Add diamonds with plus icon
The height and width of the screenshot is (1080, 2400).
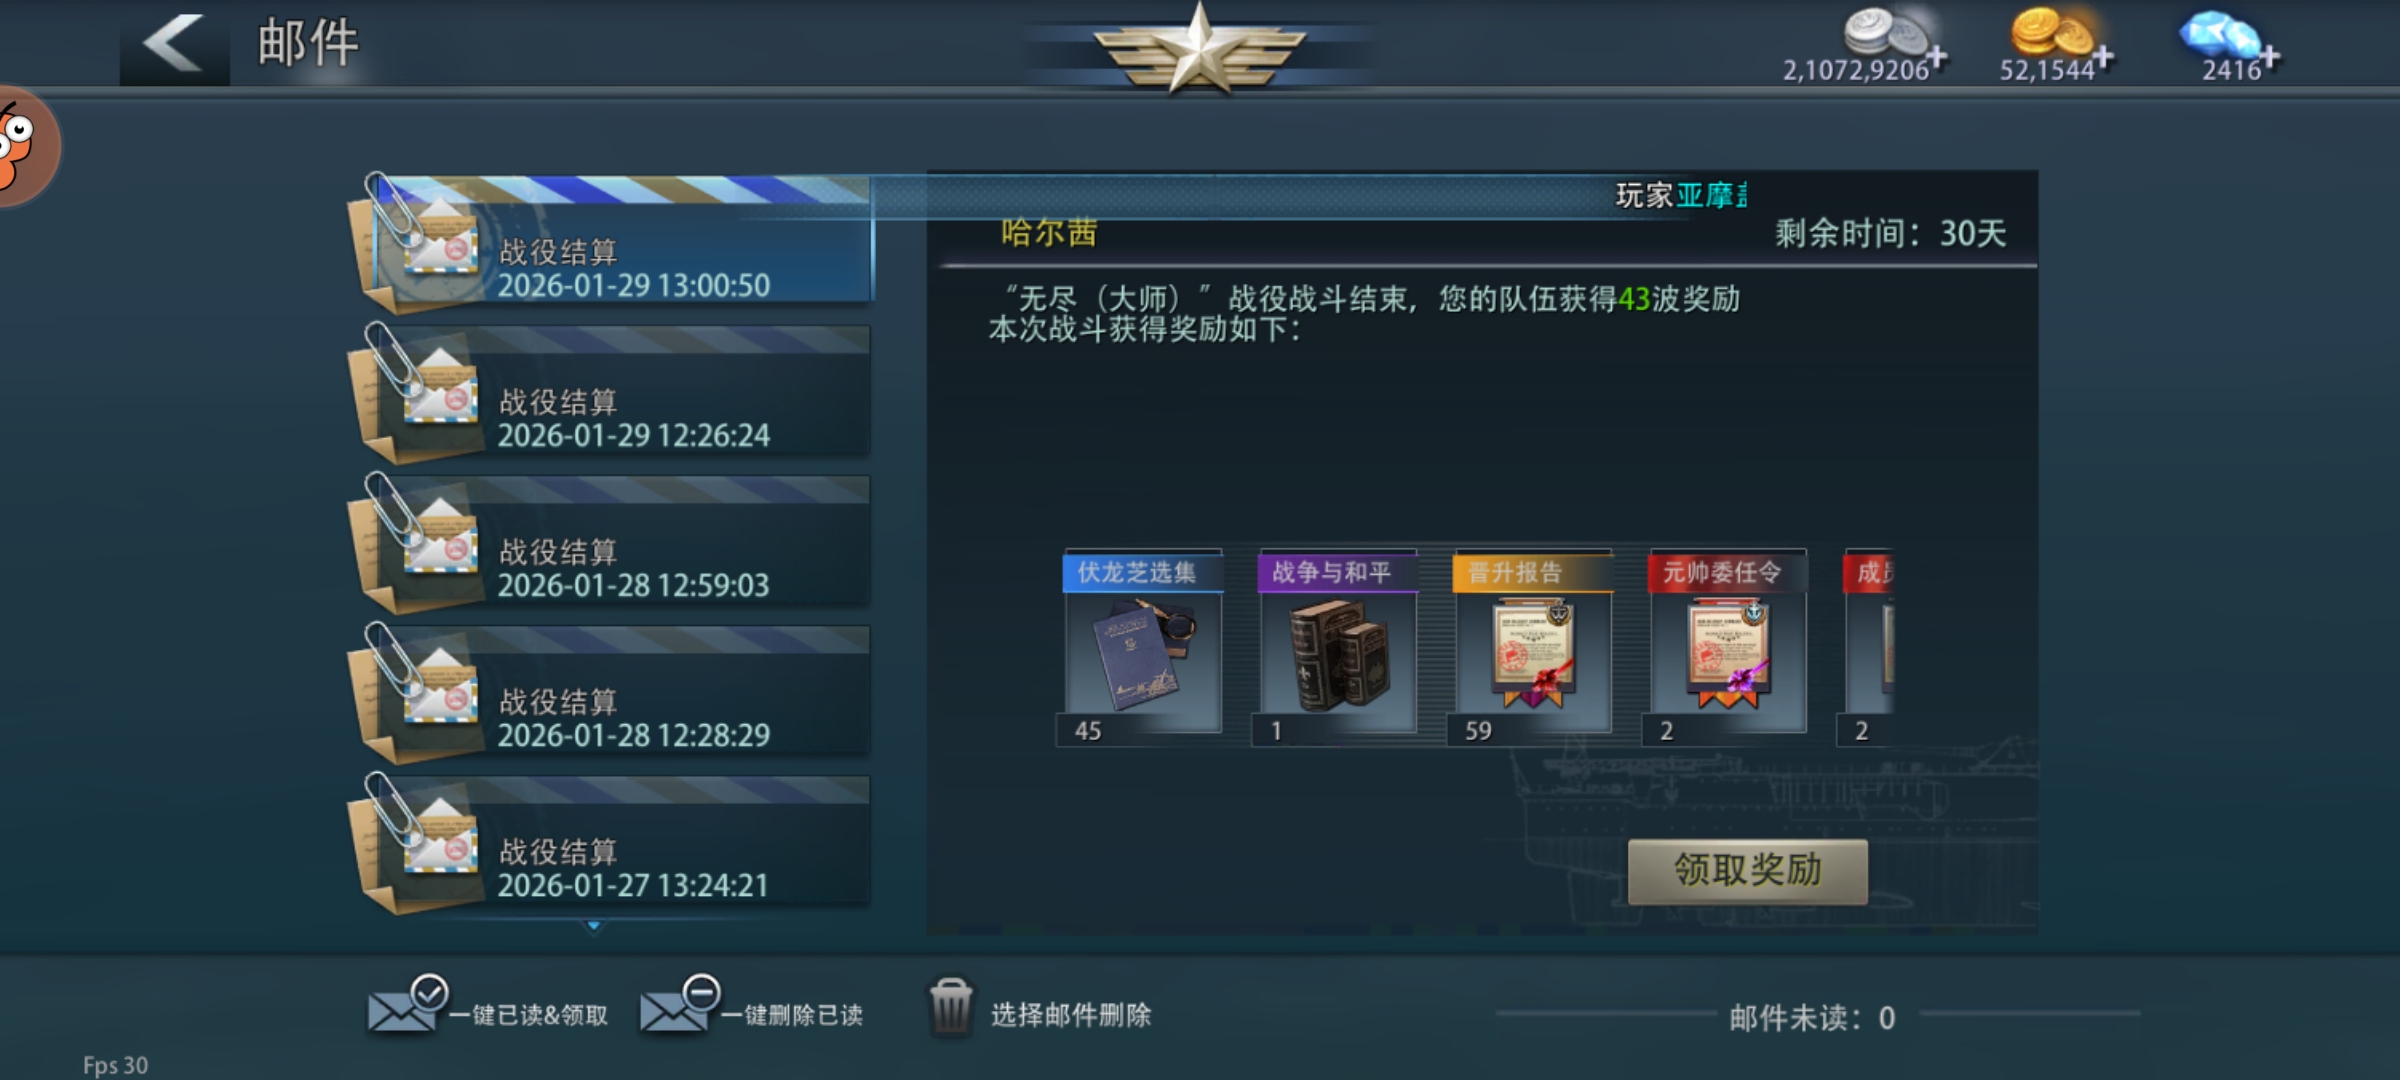(x=2270, y=57)
